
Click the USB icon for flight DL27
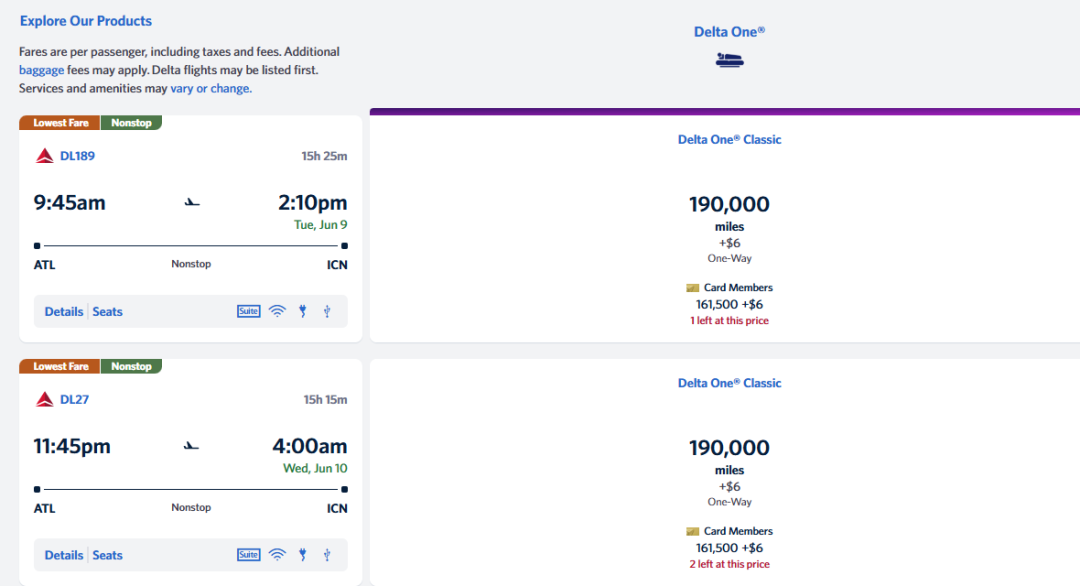point(327,555)
